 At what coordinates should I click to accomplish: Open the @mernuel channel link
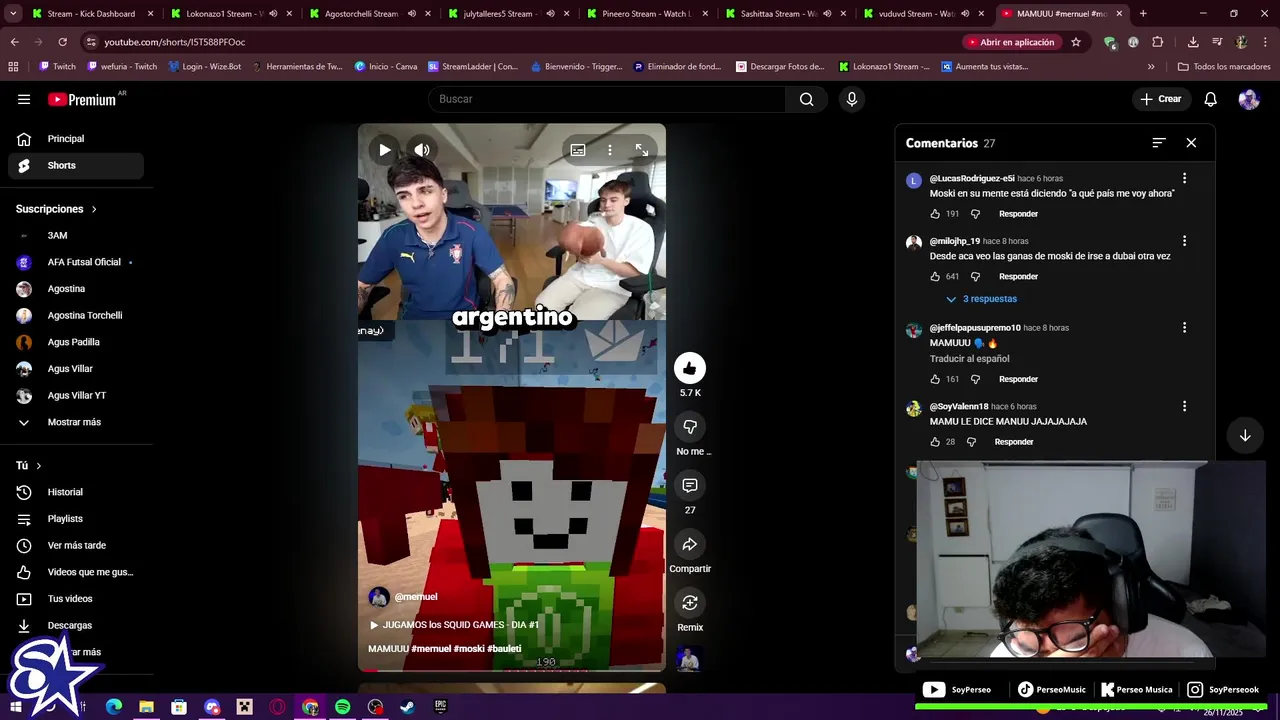415,597
